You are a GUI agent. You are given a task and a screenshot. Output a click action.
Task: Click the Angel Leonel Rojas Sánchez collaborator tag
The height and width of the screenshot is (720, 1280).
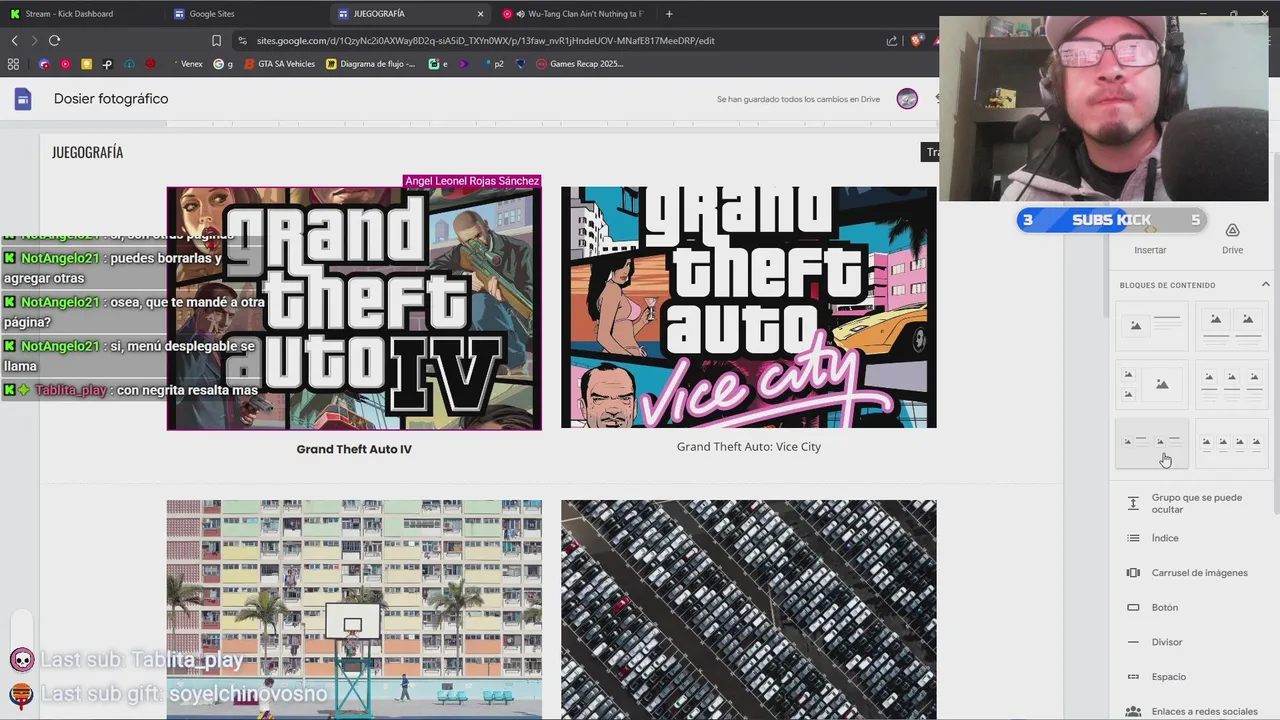(472, 181)
